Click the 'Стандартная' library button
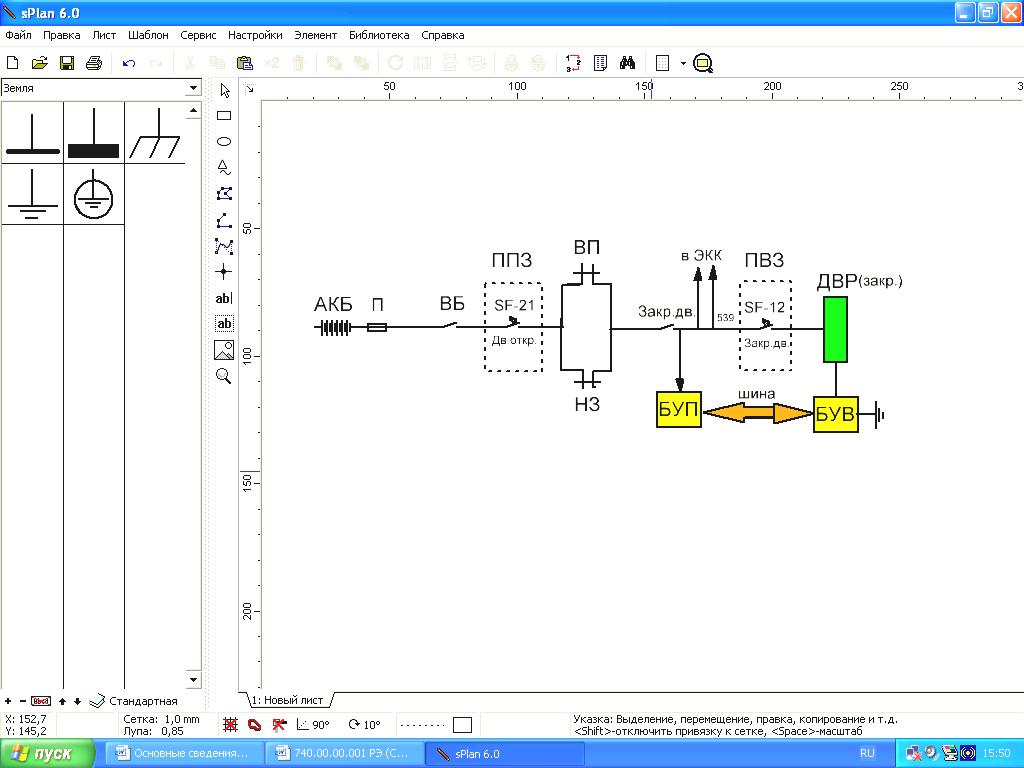Viewport: 1024px width, 768px height. (x=134, y=701)
